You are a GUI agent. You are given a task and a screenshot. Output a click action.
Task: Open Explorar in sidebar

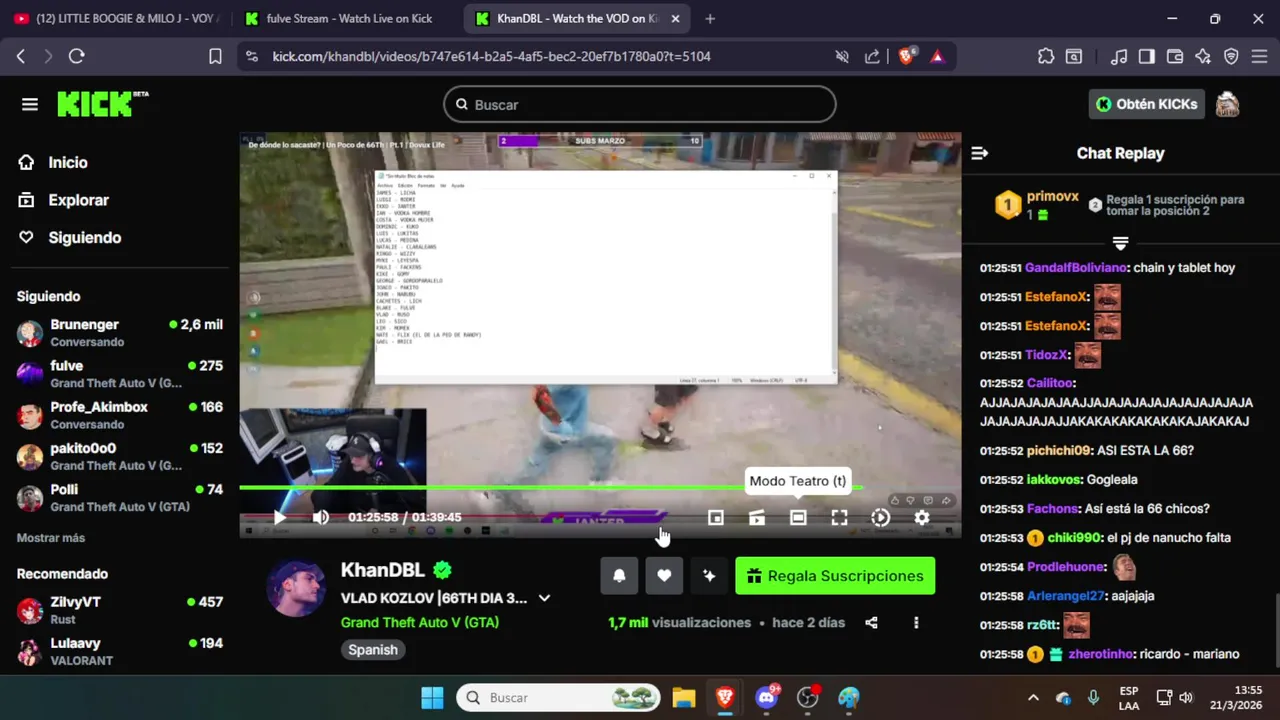point(78,200)
